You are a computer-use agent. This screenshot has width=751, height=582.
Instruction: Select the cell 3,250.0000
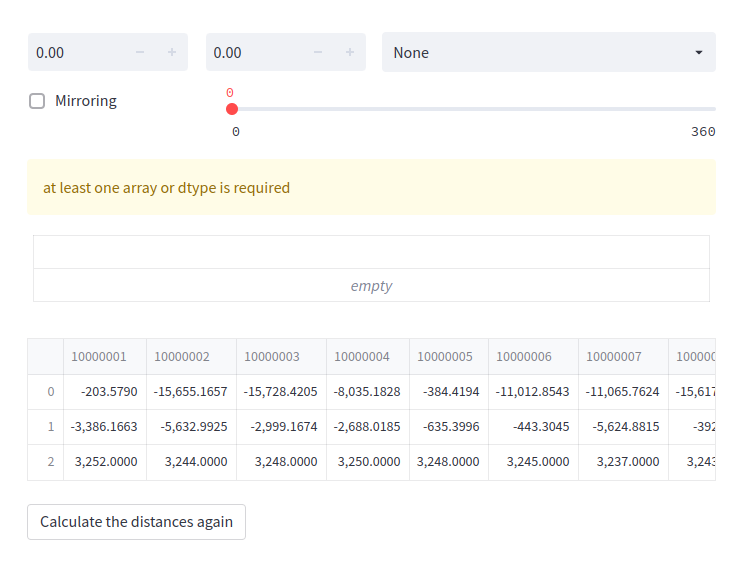368,462
